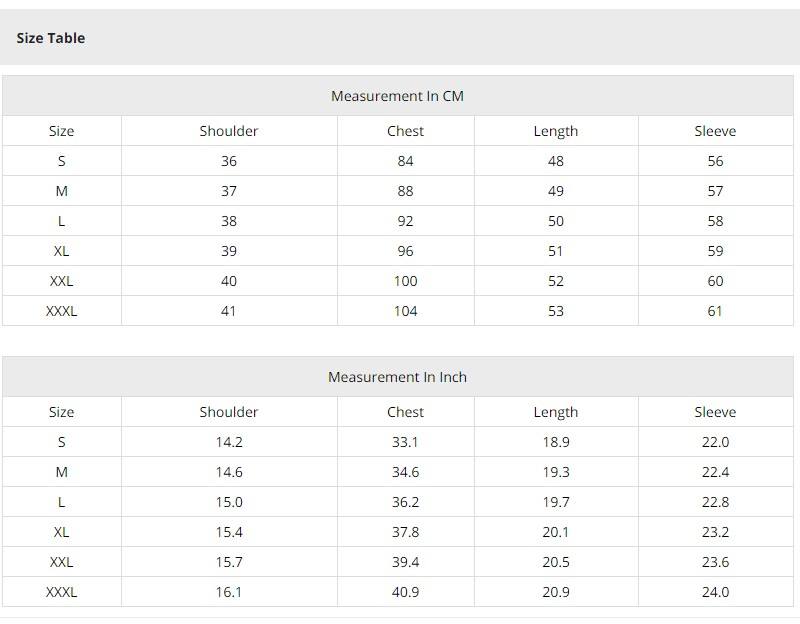Click the sleeve value 24.0

(715, 592)
